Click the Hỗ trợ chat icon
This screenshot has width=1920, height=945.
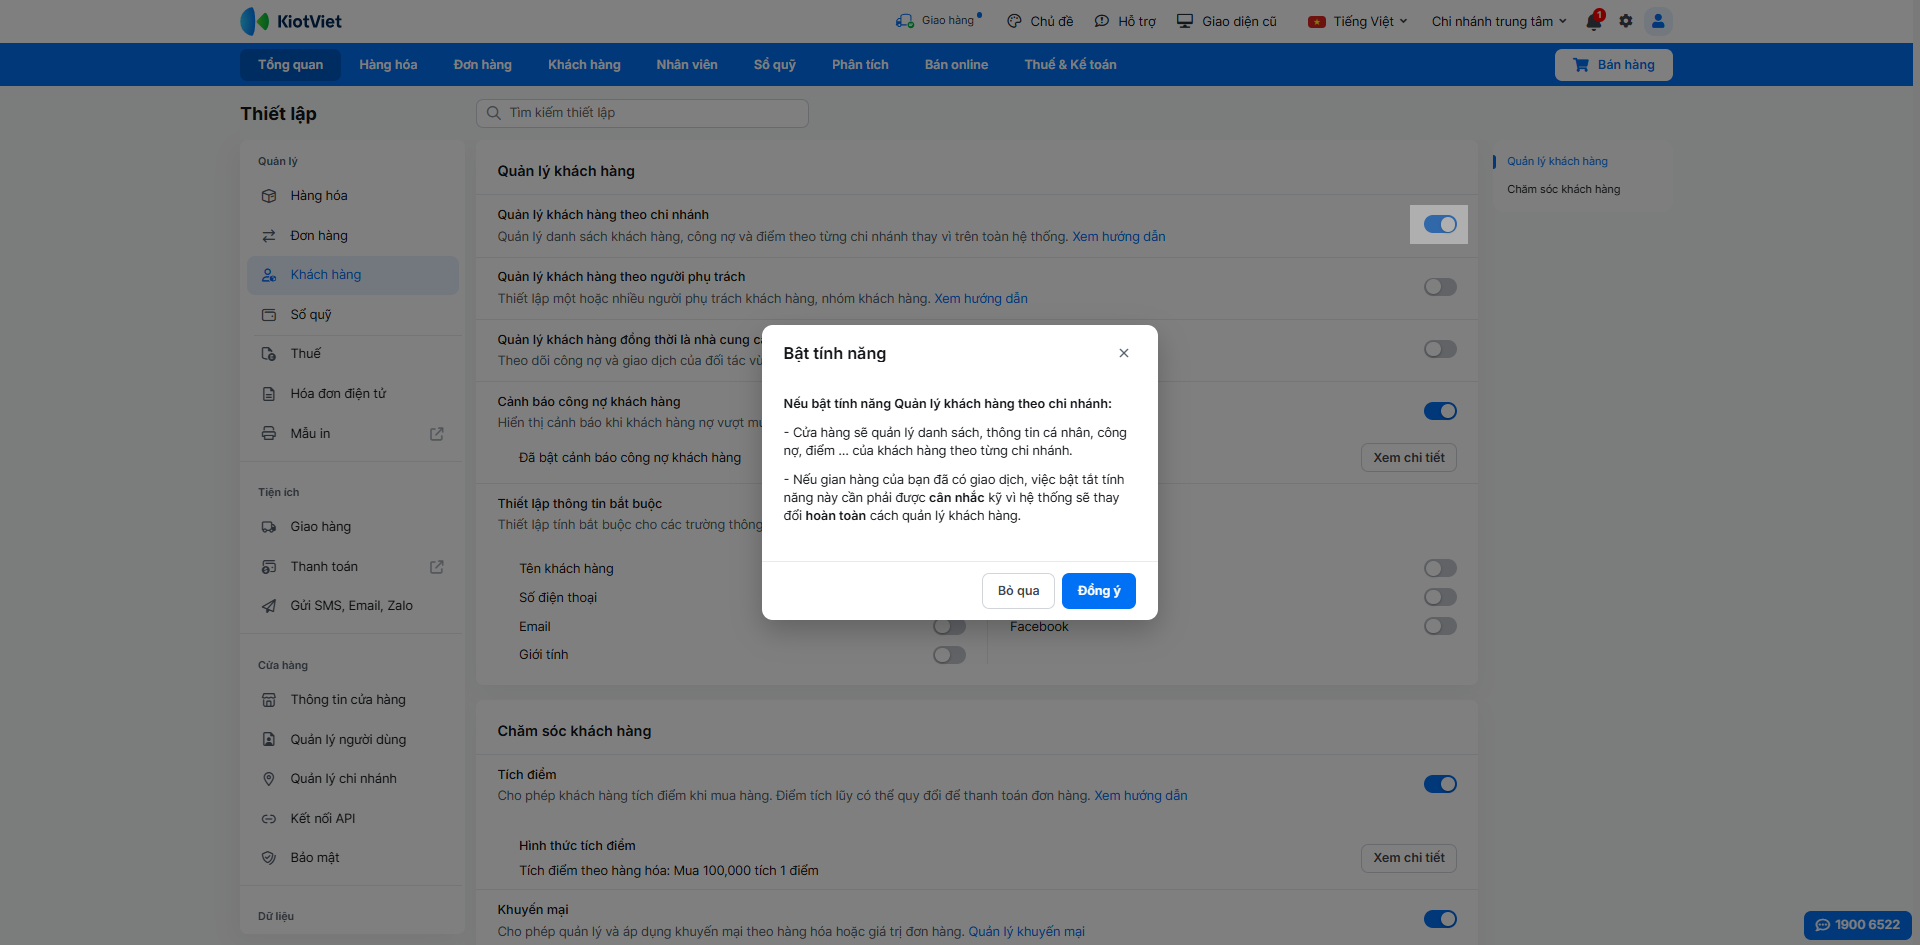[1102, 21]
